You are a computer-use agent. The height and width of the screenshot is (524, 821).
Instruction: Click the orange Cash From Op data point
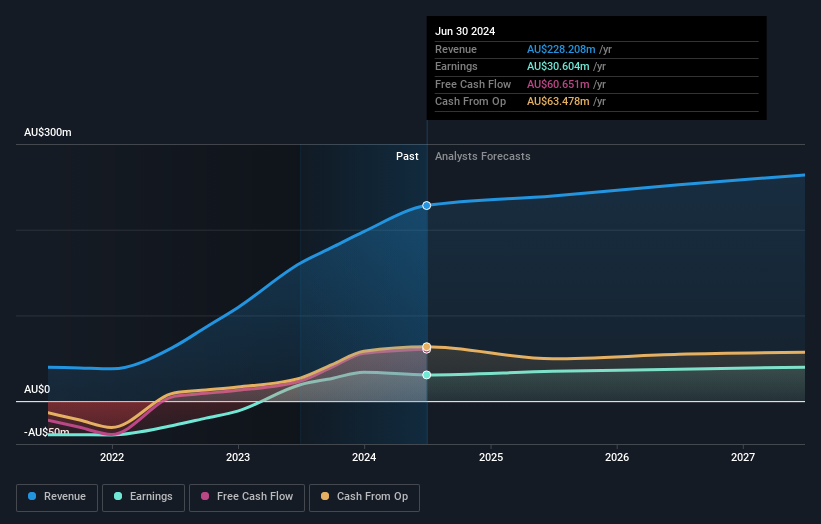427,347
